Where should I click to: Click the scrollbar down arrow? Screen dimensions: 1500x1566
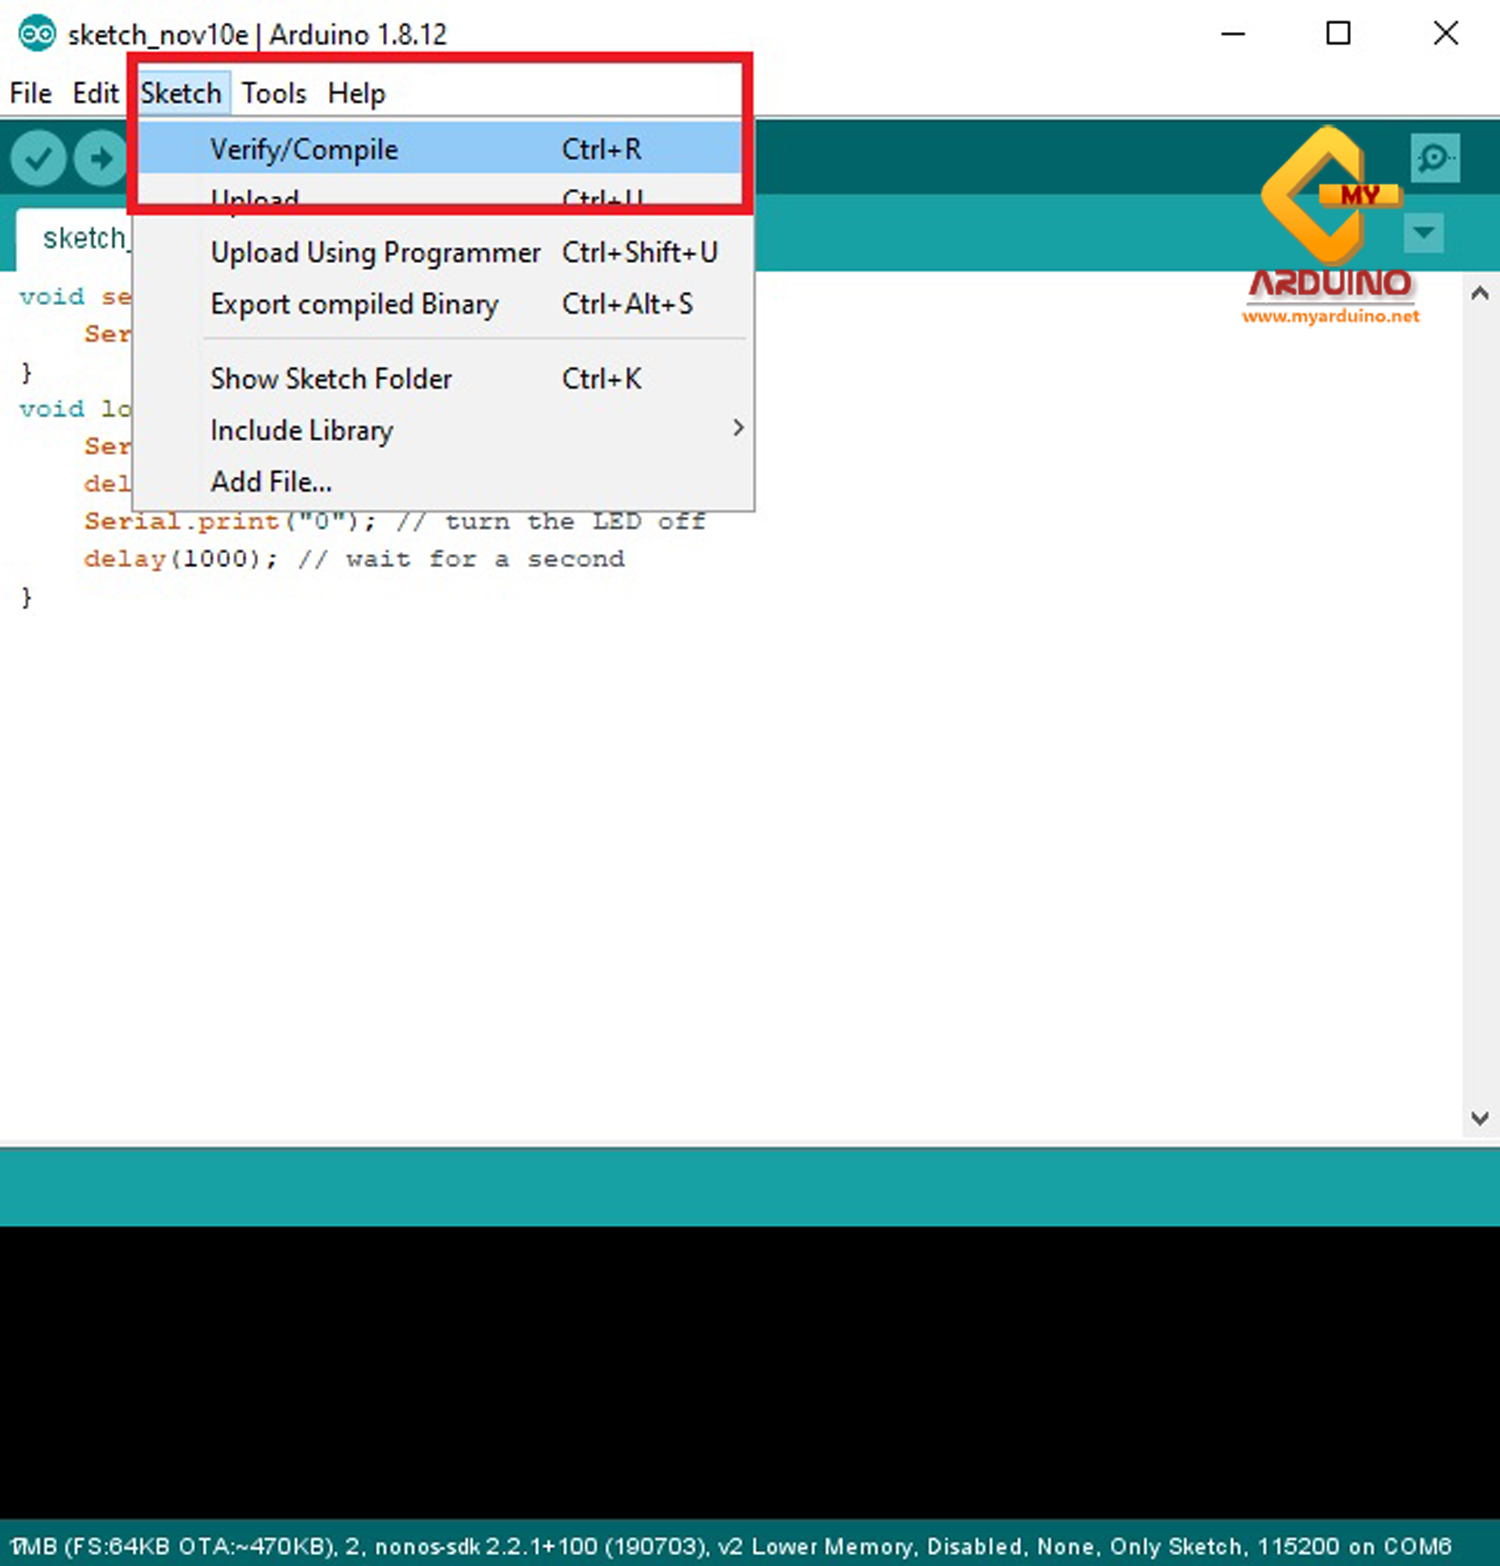point(1481,1118)
